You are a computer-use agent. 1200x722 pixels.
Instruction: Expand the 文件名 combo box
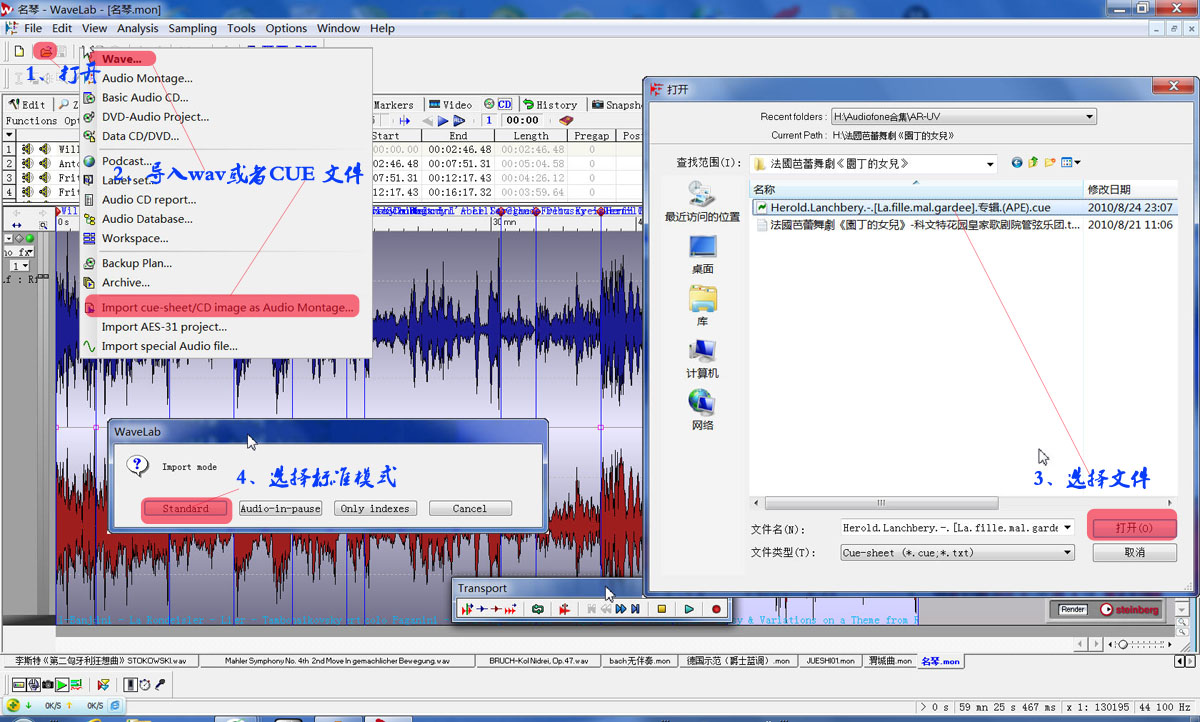coord(1067,527)
